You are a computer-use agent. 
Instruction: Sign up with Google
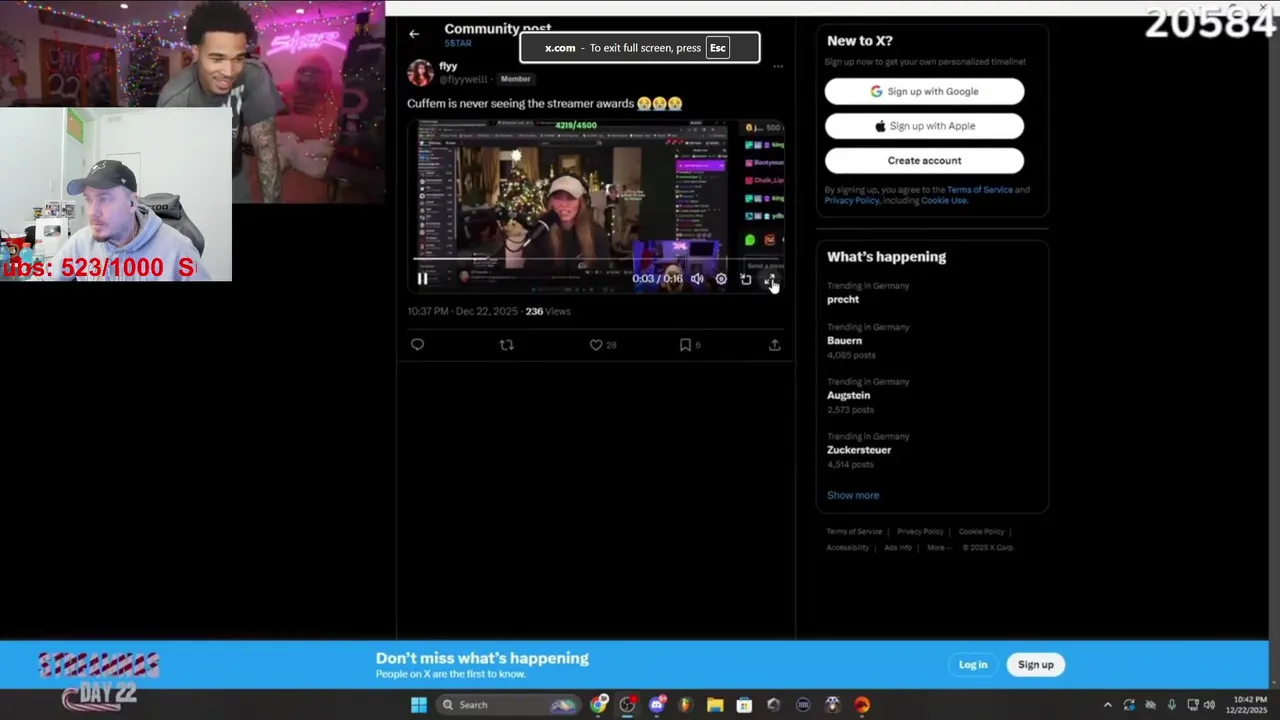[x=924, y=91]
